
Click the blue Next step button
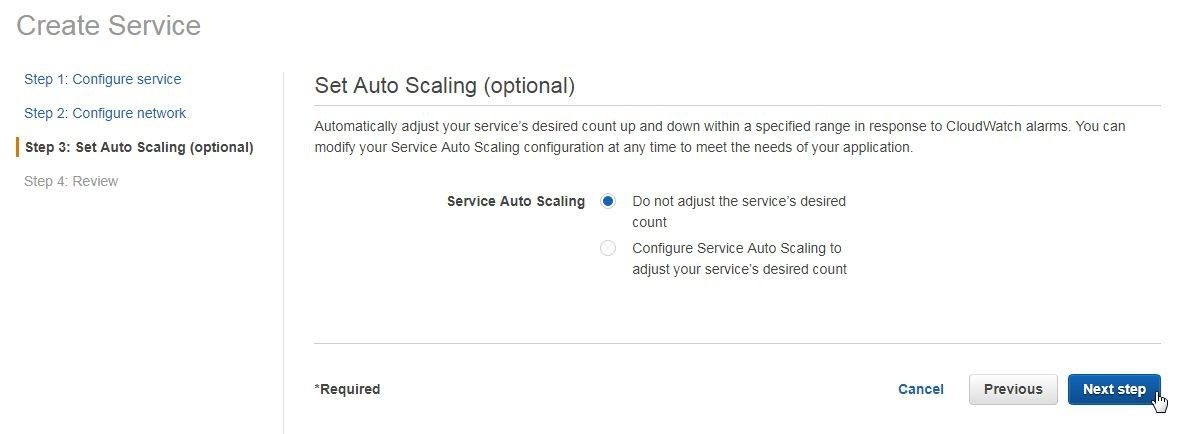point(1114,390)
